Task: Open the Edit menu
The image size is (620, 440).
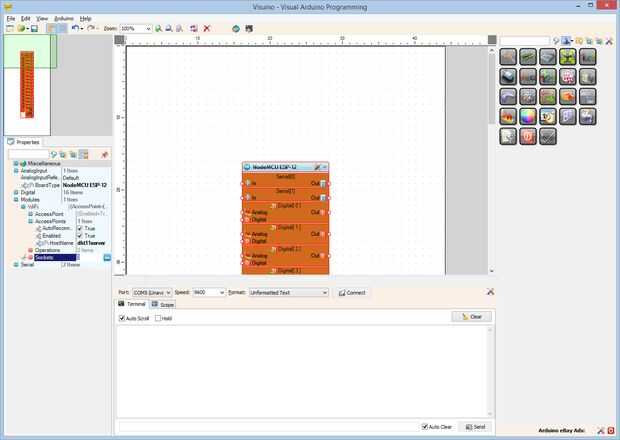Action: tap(26, 19)
